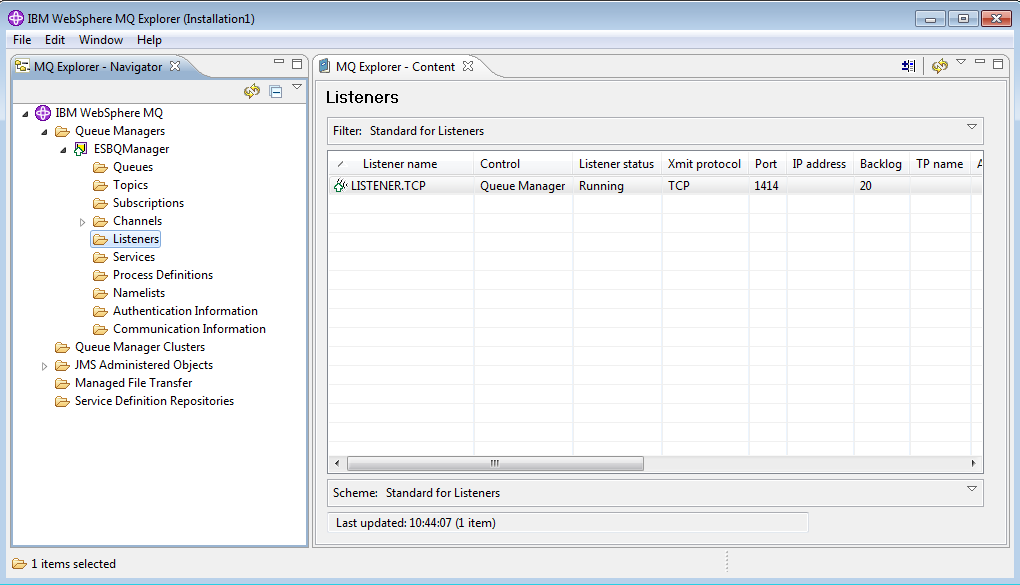
Task: Click the Navigator refresh icon
Action: [252, 91]
